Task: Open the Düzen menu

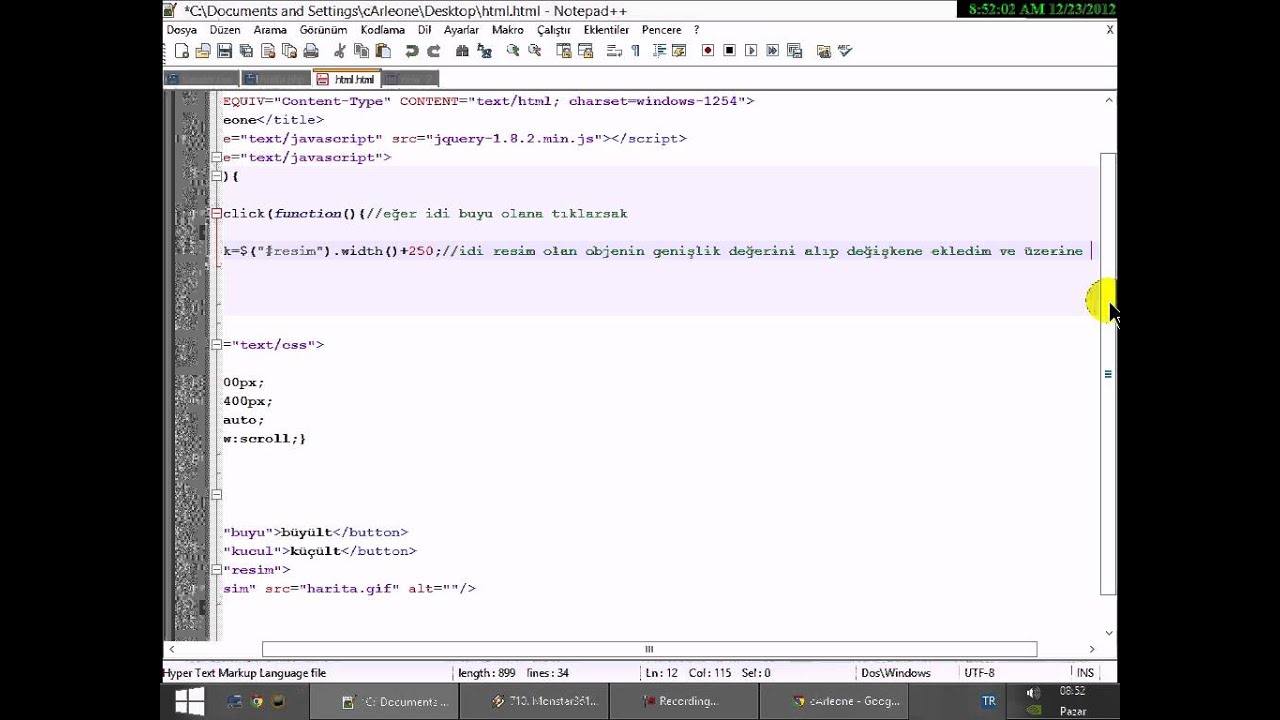Action: (x=225, y=30)
